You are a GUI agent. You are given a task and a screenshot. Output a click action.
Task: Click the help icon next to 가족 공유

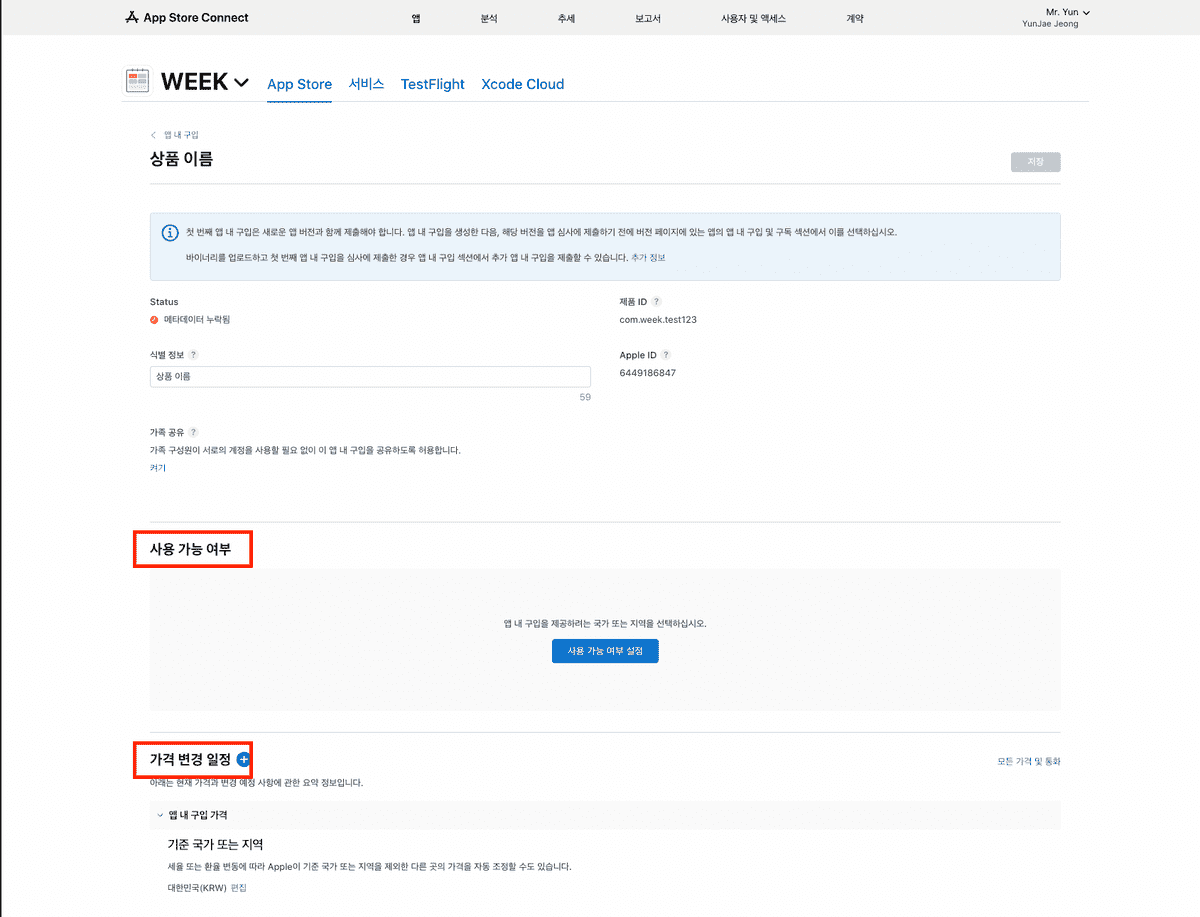click(x=193, y=432)
